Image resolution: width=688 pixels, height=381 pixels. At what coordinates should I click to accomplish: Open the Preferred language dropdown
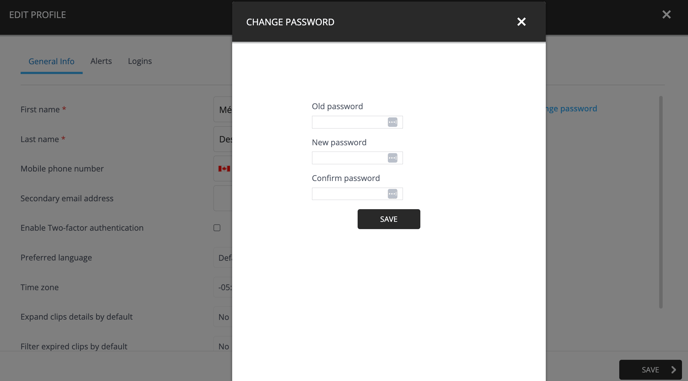[x=223, y=258]
